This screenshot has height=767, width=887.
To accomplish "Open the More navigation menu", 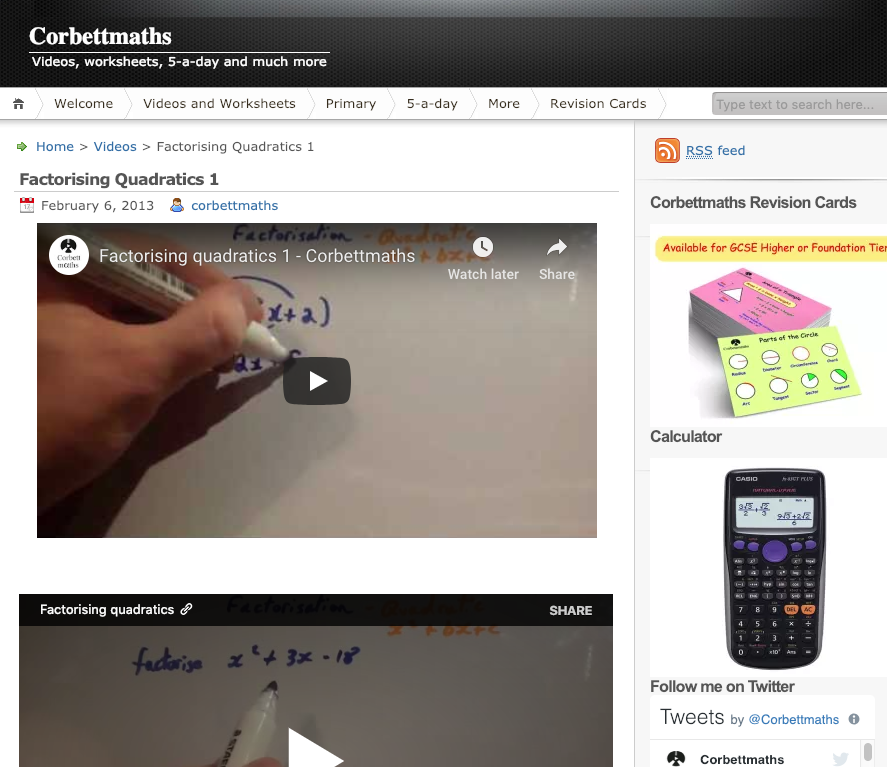I will pyautogui.click(x=504, y=104).
